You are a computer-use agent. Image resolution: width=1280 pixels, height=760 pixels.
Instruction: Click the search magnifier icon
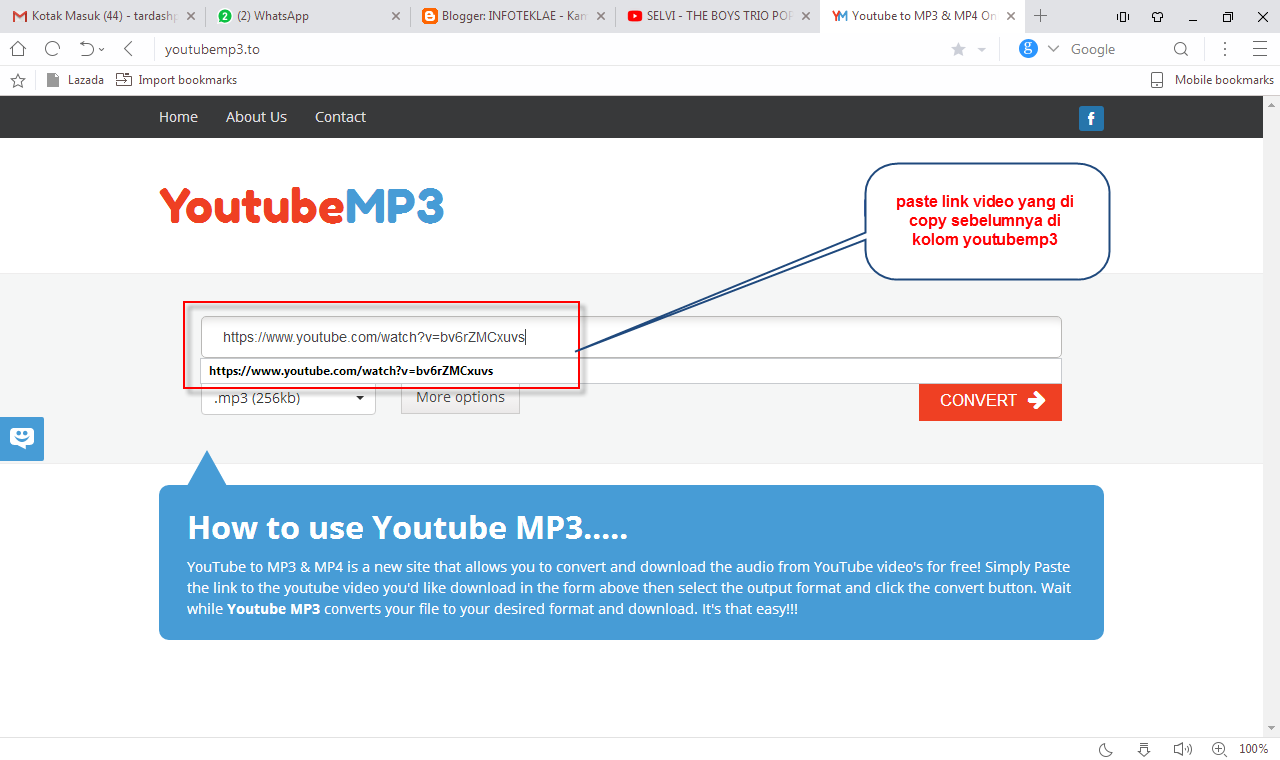(1181, 49)
